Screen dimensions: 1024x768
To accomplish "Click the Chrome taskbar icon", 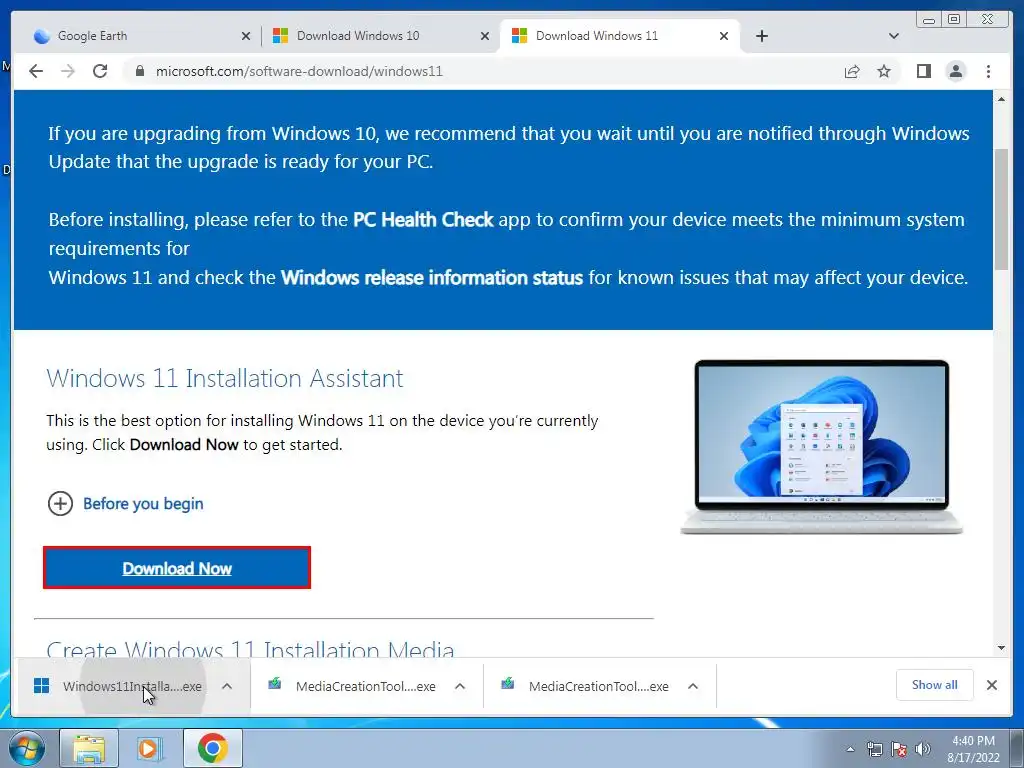I will coord(212,748).
